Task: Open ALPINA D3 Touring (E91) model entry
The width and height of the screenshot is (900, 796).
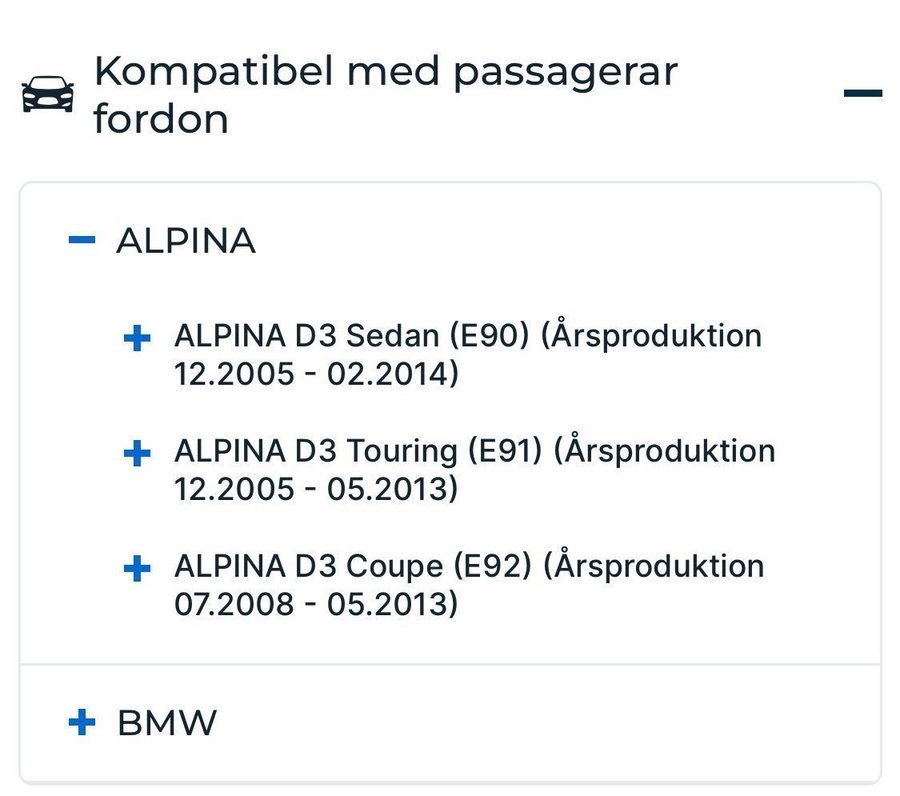Action: point(475,469)
